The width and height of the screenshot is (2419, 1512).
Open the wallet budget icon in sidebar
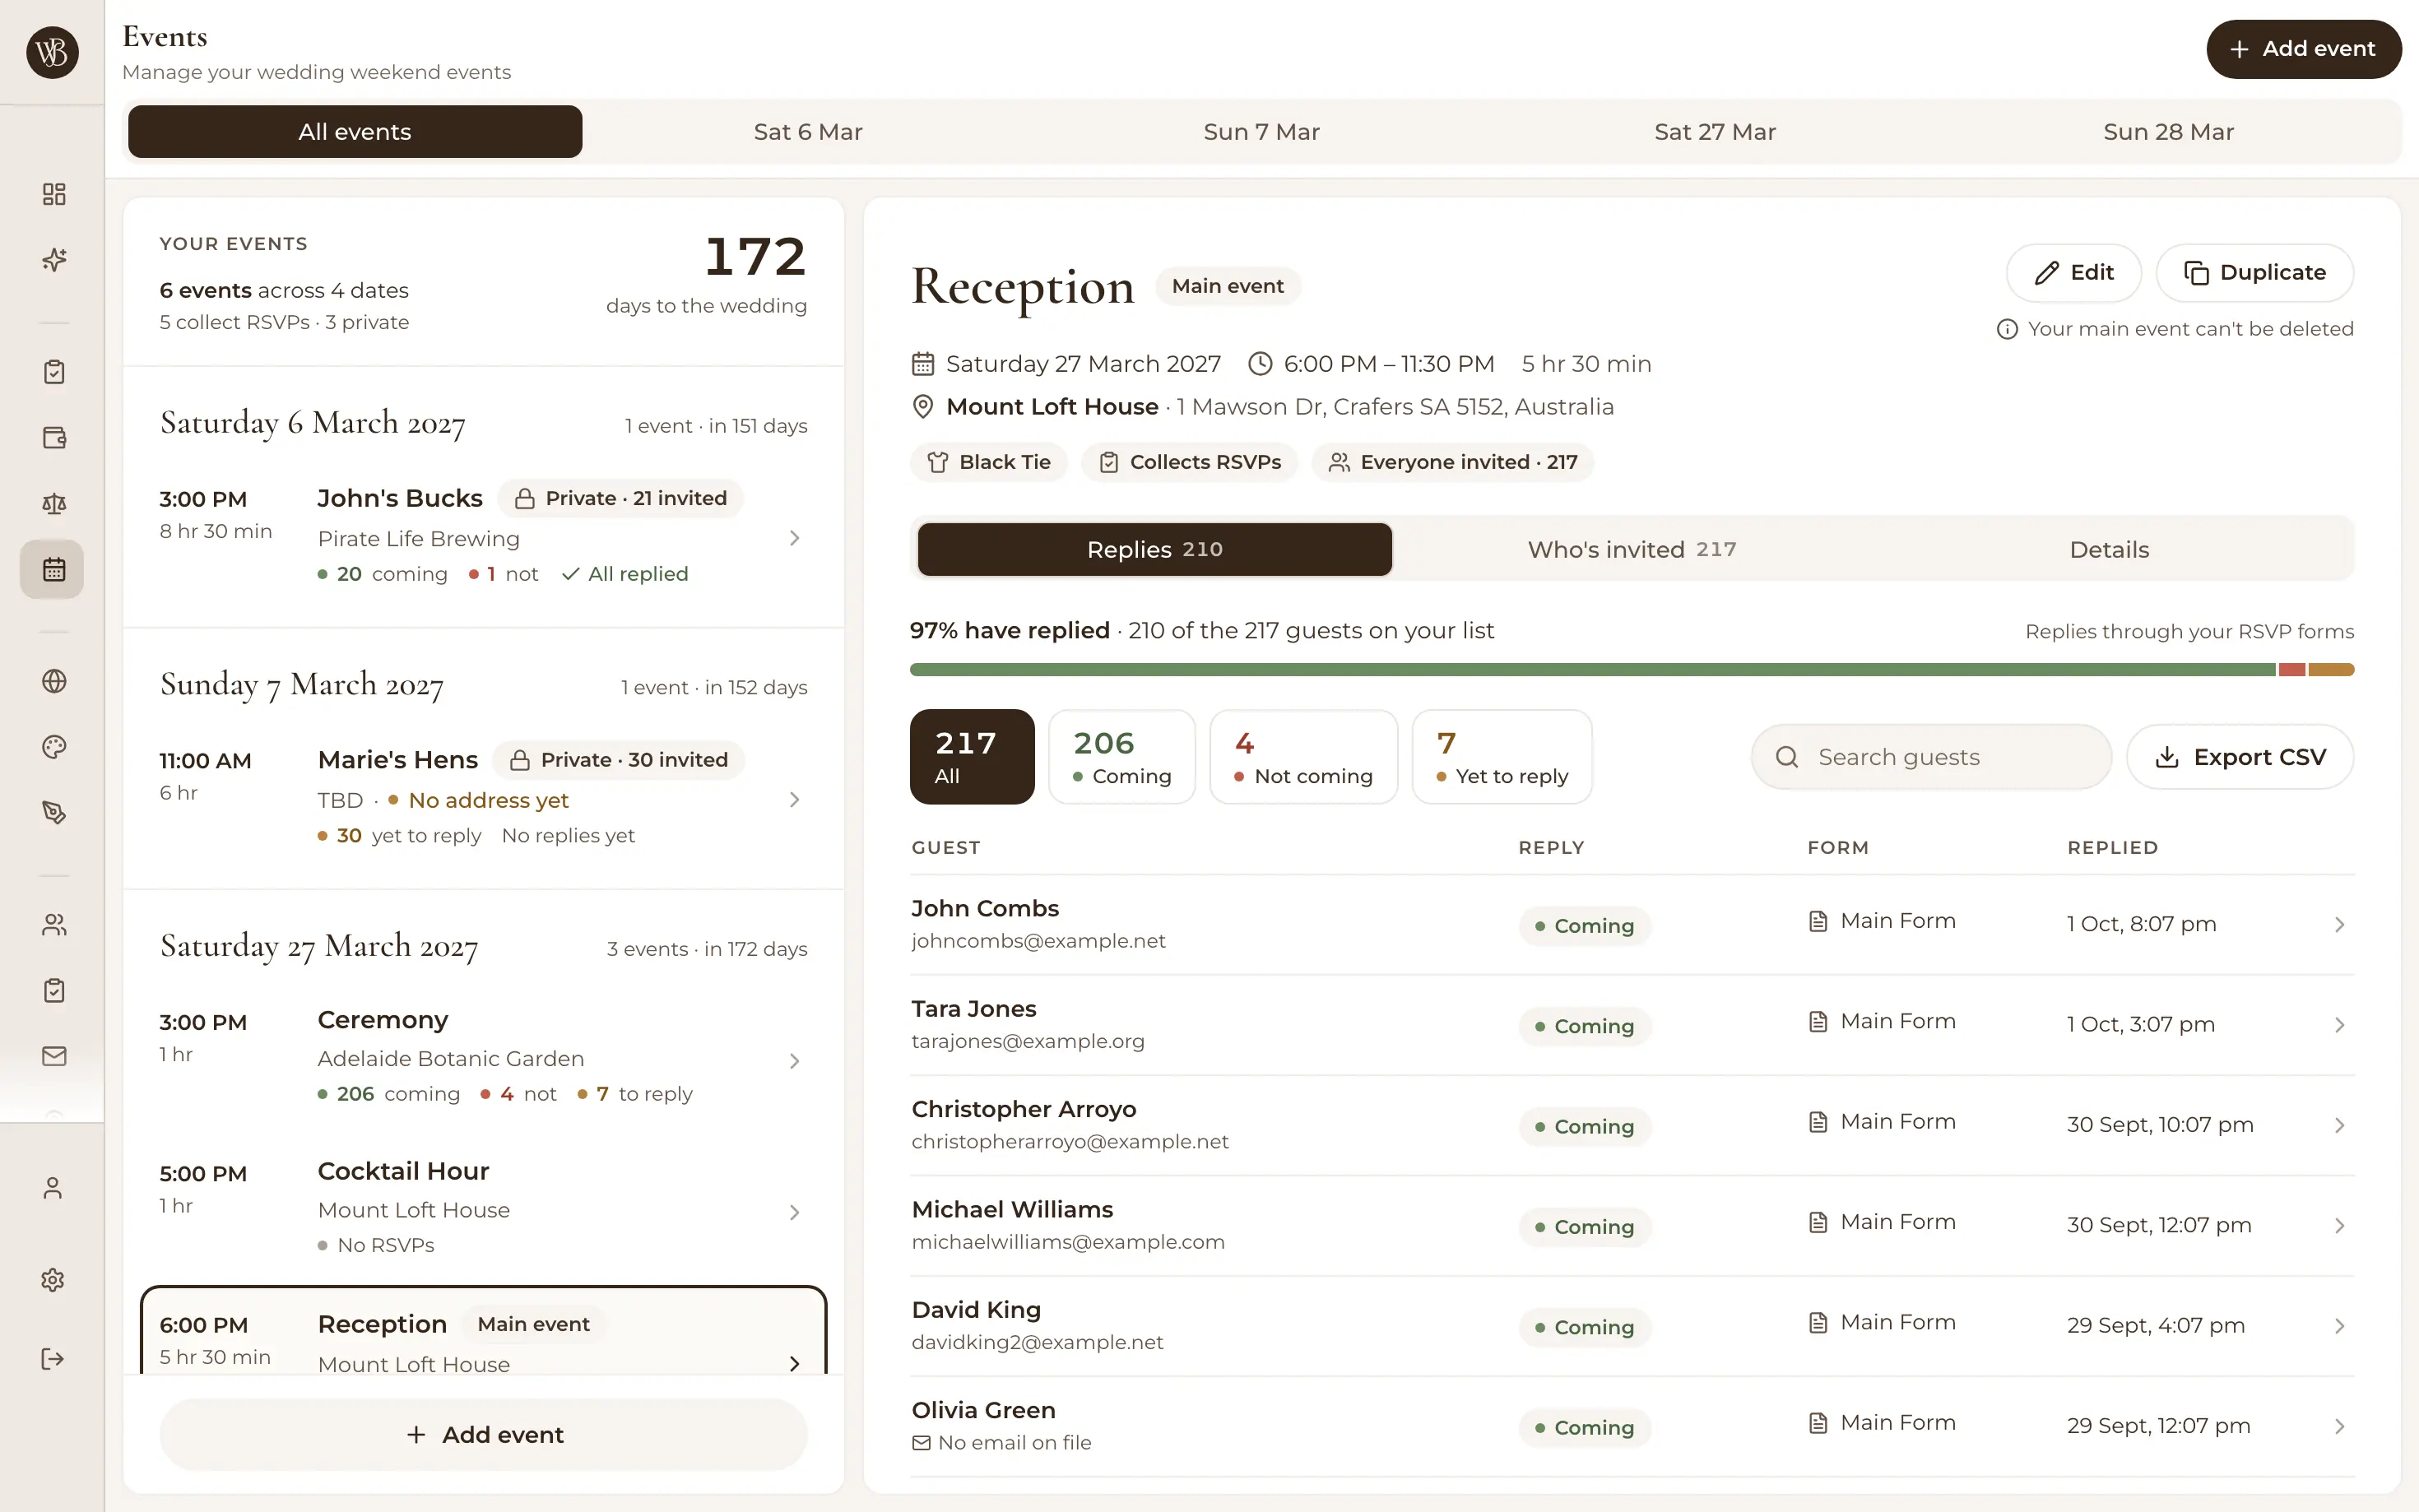click(x=54, y=438)
